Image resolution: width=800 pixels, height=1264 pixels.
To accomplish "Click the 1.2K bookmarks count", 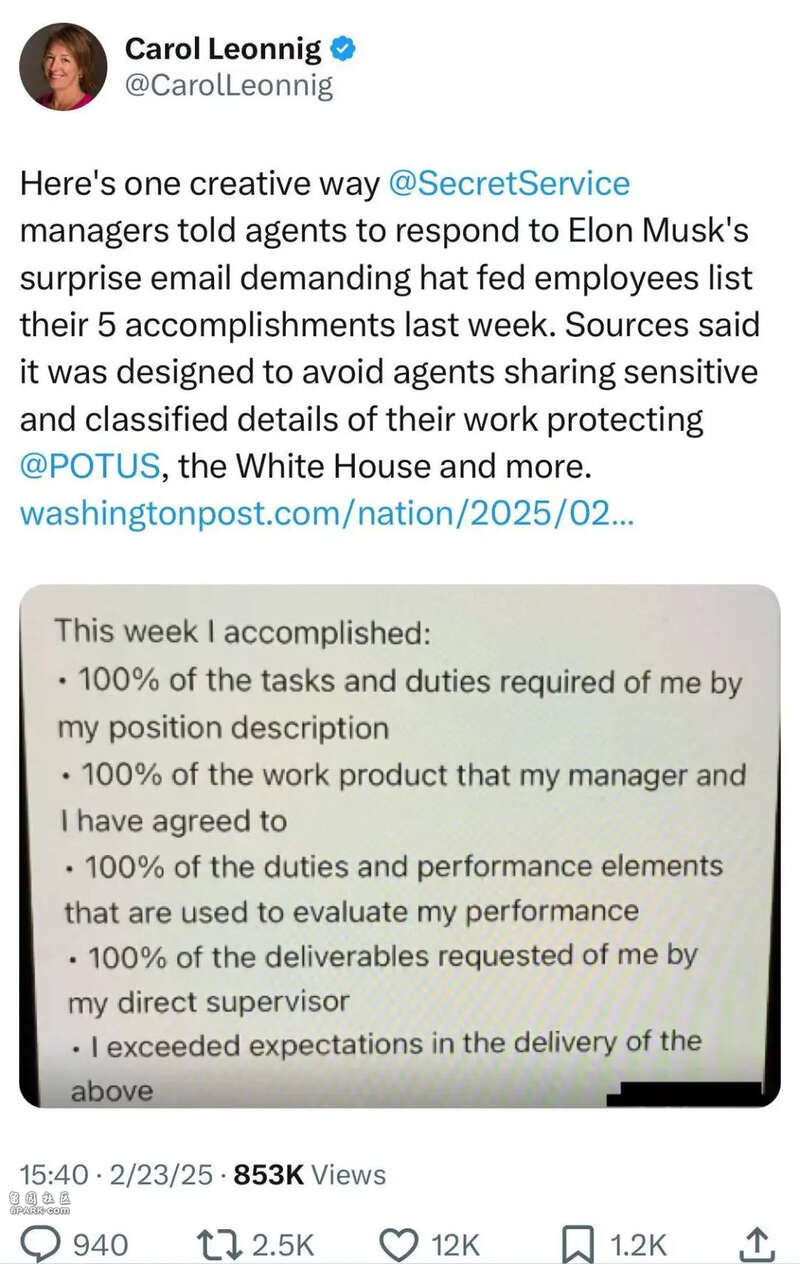I will coord(638,1244).
